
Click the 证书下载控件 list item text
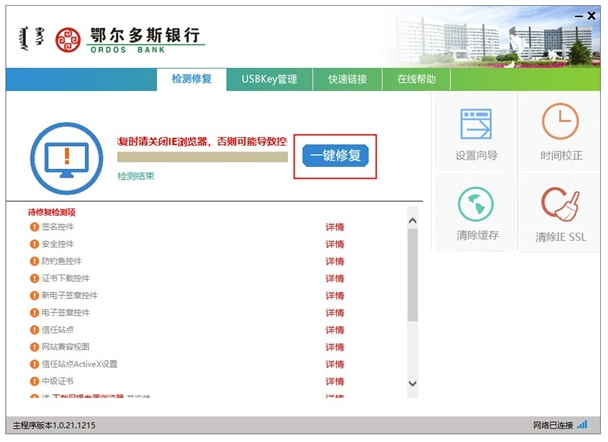click(66, 278)
